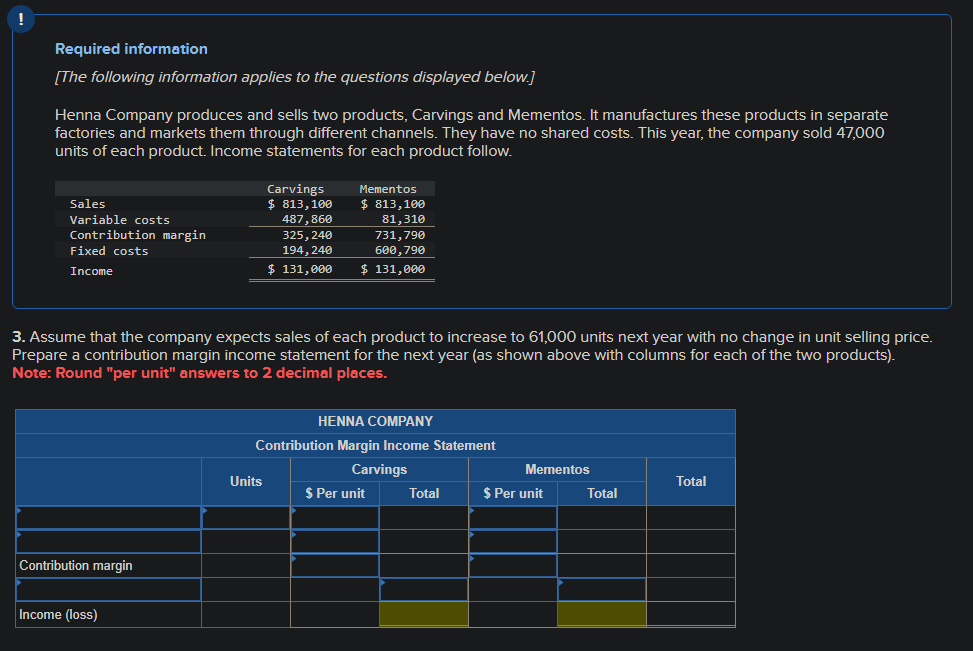Image resolution: width=973 pixels, height=651 pixels.
Task: Click the 'Income (loss)' row label
Action: (x=58, y=614)
